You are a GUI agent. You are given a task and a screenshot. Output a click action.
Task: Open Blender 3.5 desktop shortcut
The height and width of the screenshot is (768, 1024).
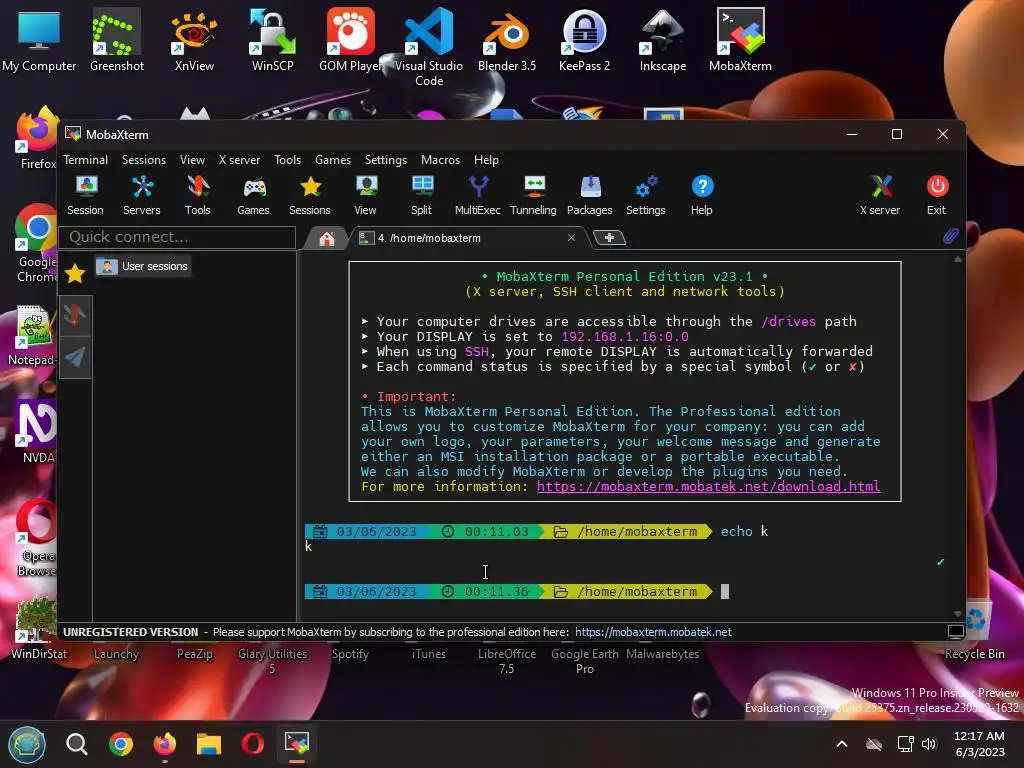tap(507, 39)
